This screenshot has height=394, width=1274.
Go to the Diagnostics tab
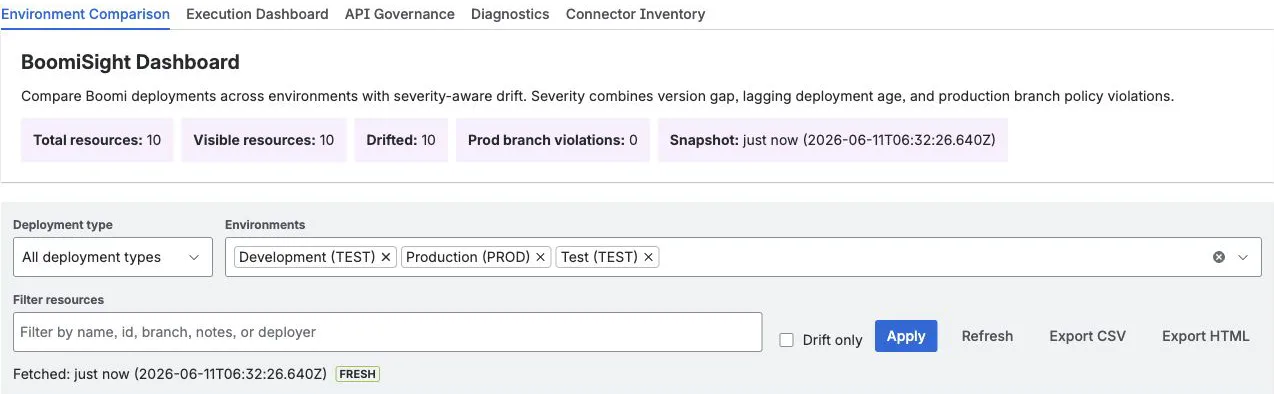(x=510, y=14)
